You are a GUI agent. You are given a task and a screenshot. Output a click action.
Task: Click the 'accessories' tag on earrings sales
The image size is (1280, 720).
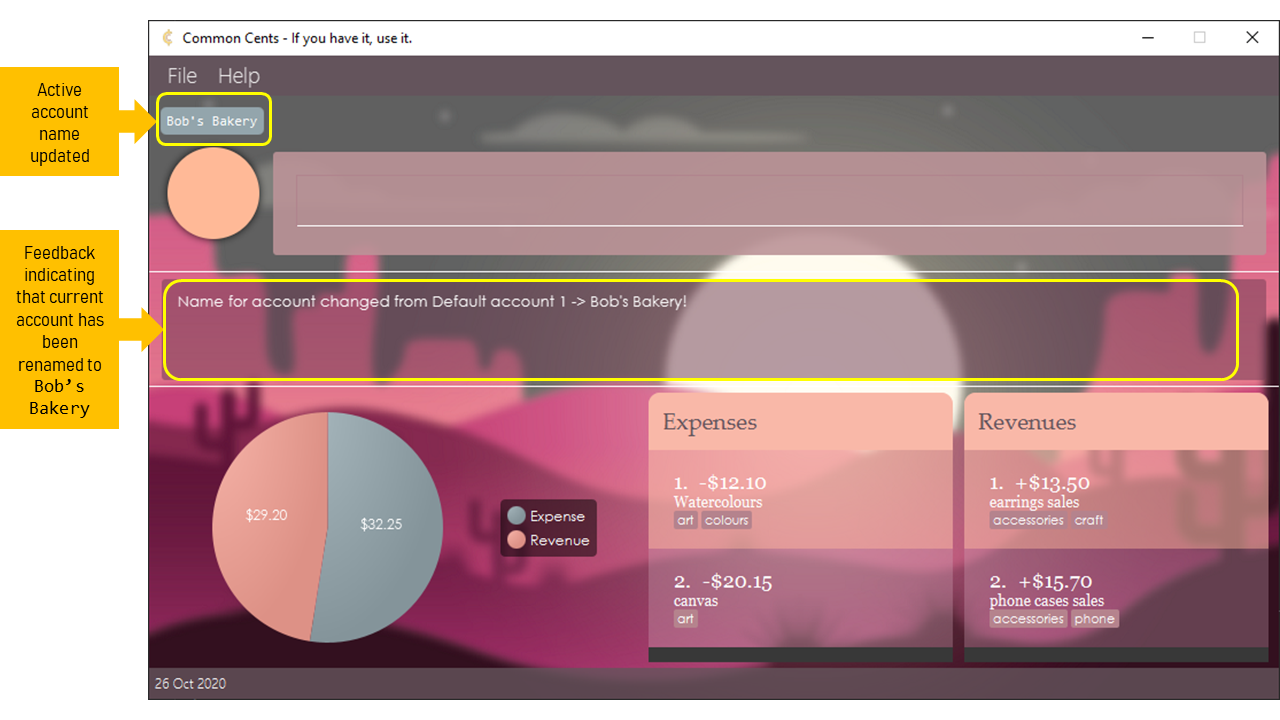pos(1028,520)
